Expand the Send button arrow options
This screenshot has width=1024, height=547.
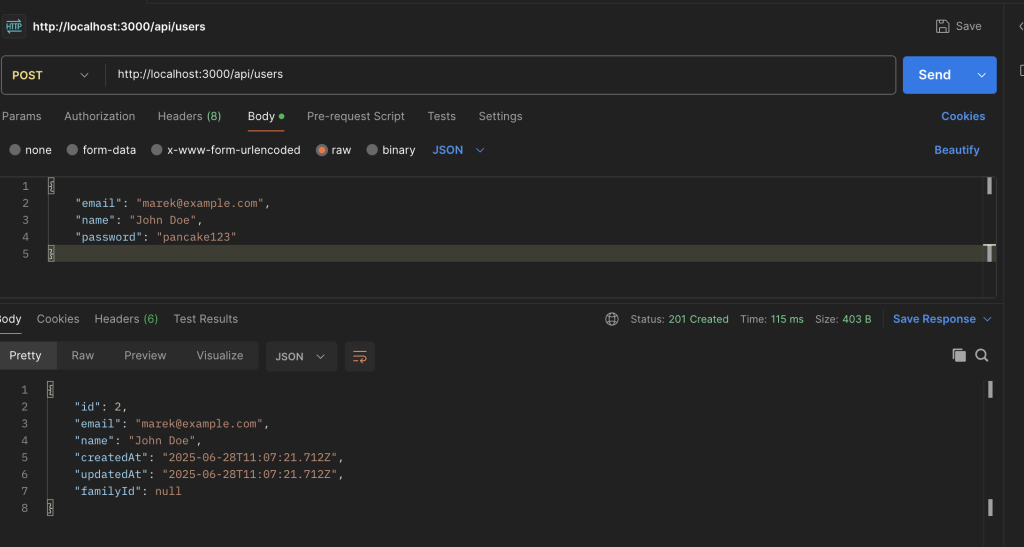[x=980, y=75]
